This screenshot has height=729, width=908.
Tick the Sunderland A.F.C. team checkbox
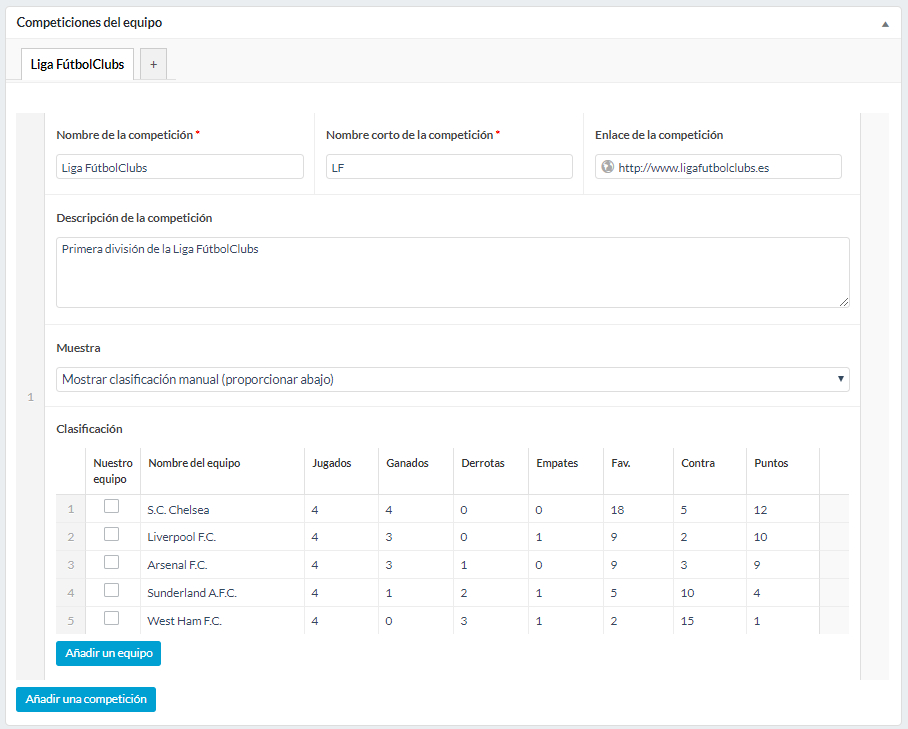click(x=111, y=590)
